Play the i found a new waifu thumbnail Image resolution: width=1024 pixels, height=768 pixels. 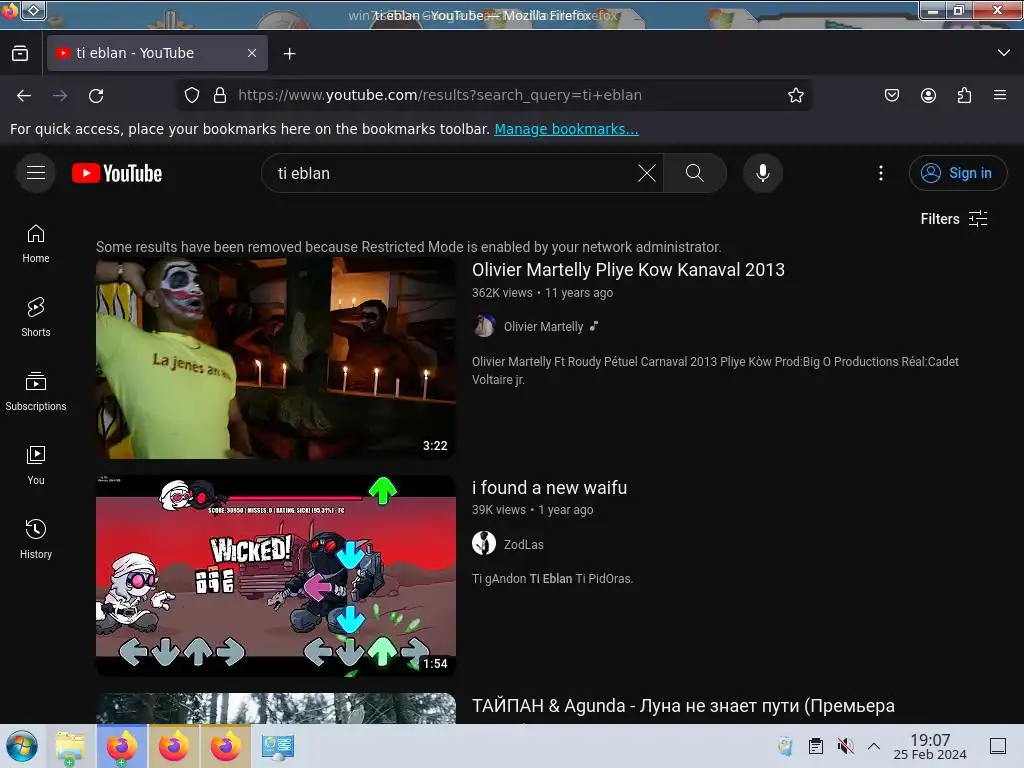pyautogui.click(x=276, y=575)
